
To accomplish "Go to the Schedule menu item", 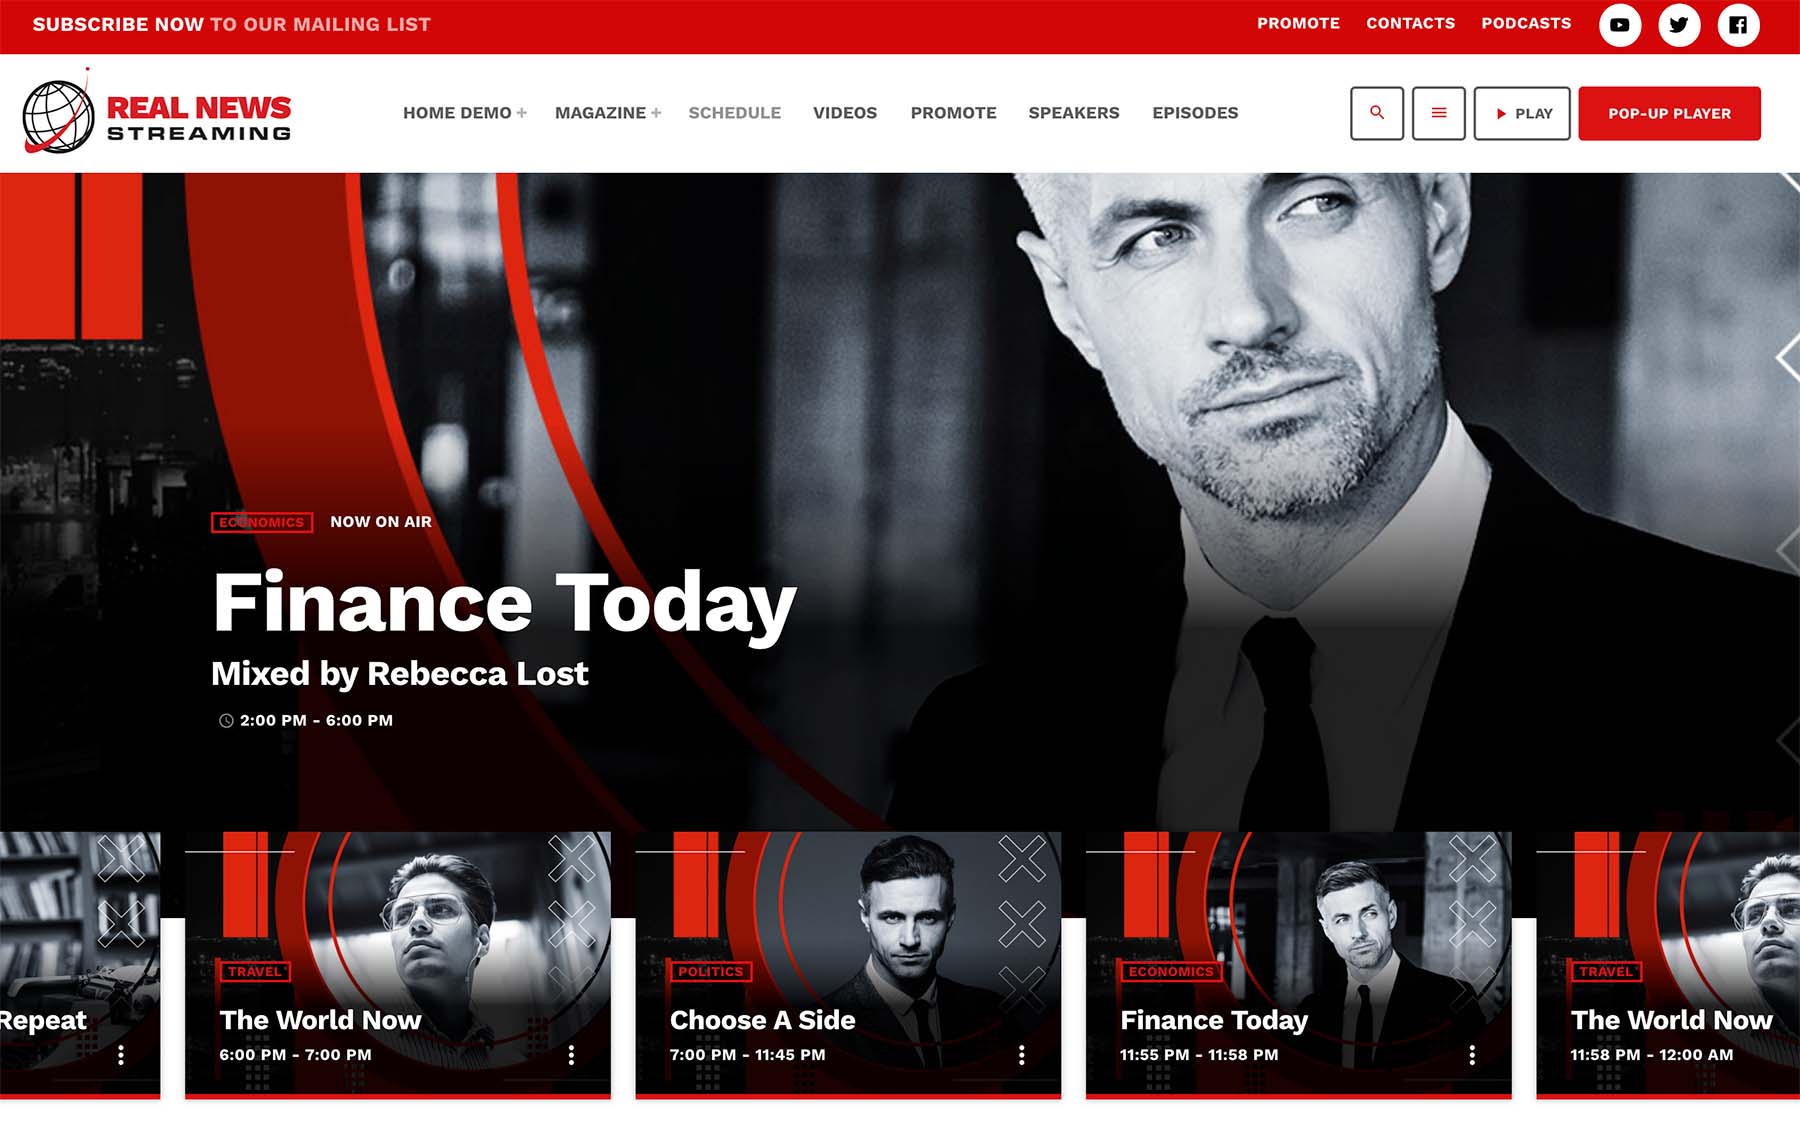I will click(x=734, y=113).
